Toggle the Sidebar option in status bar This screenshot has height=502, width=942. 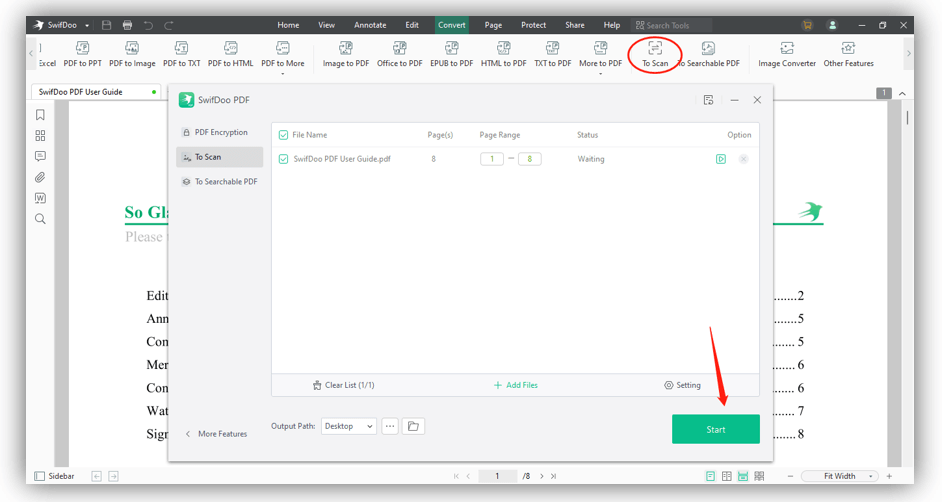(54, 476)
